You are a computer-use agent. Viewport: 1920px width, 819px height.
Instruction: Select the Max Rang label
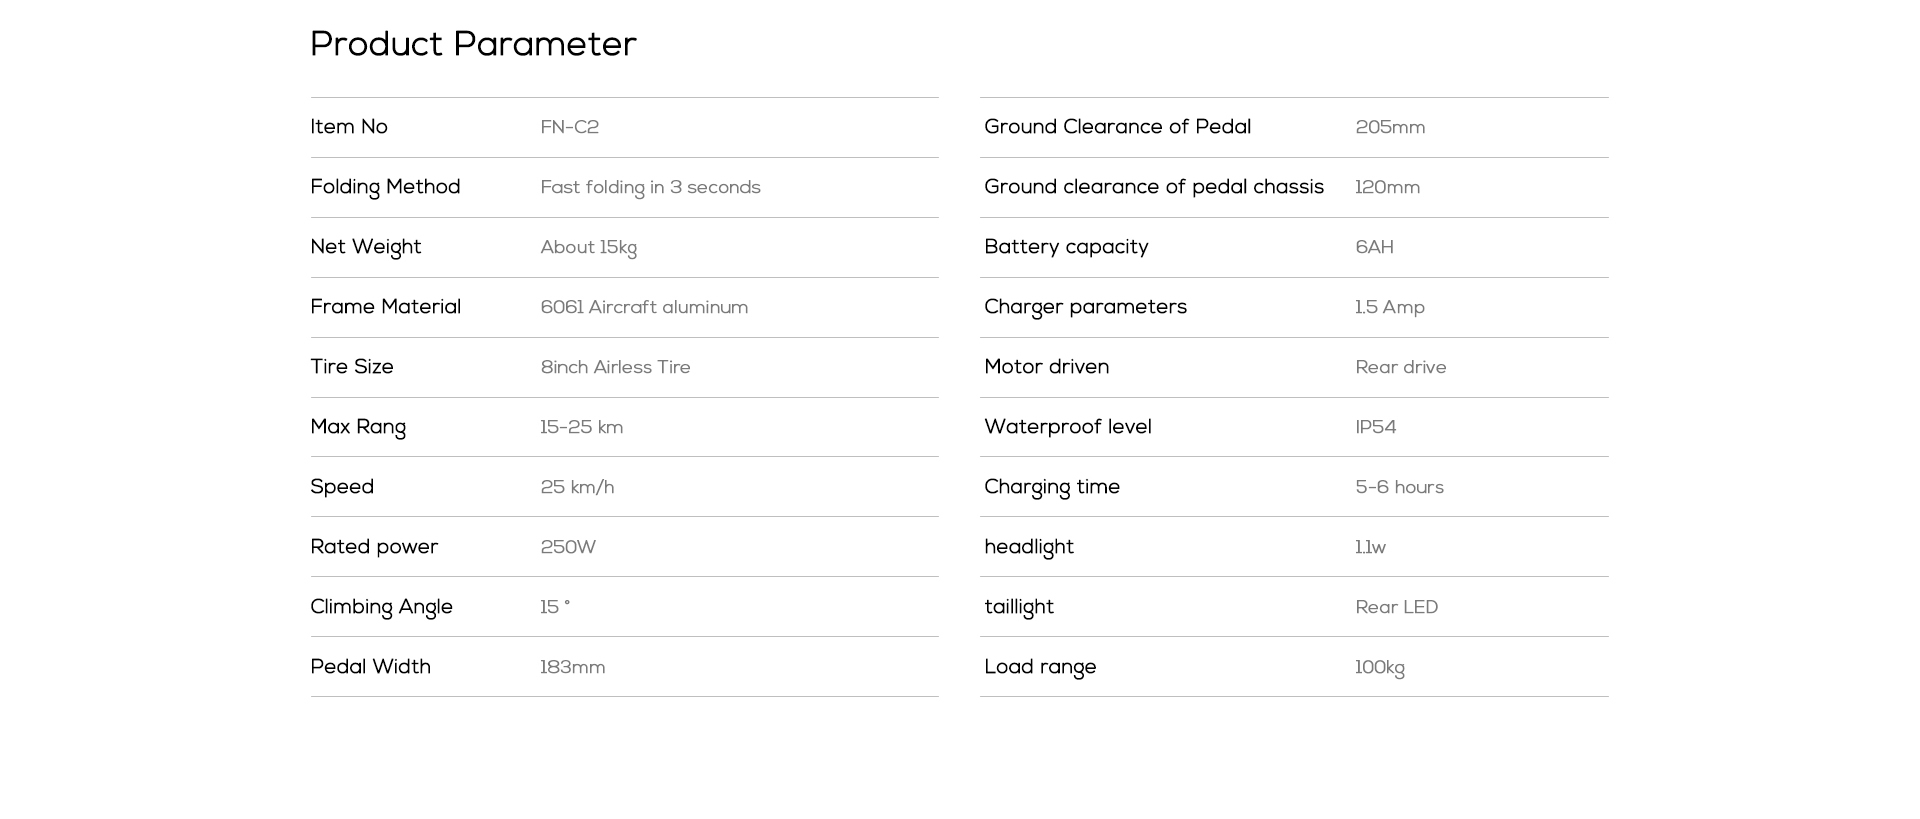click(358, 428)
